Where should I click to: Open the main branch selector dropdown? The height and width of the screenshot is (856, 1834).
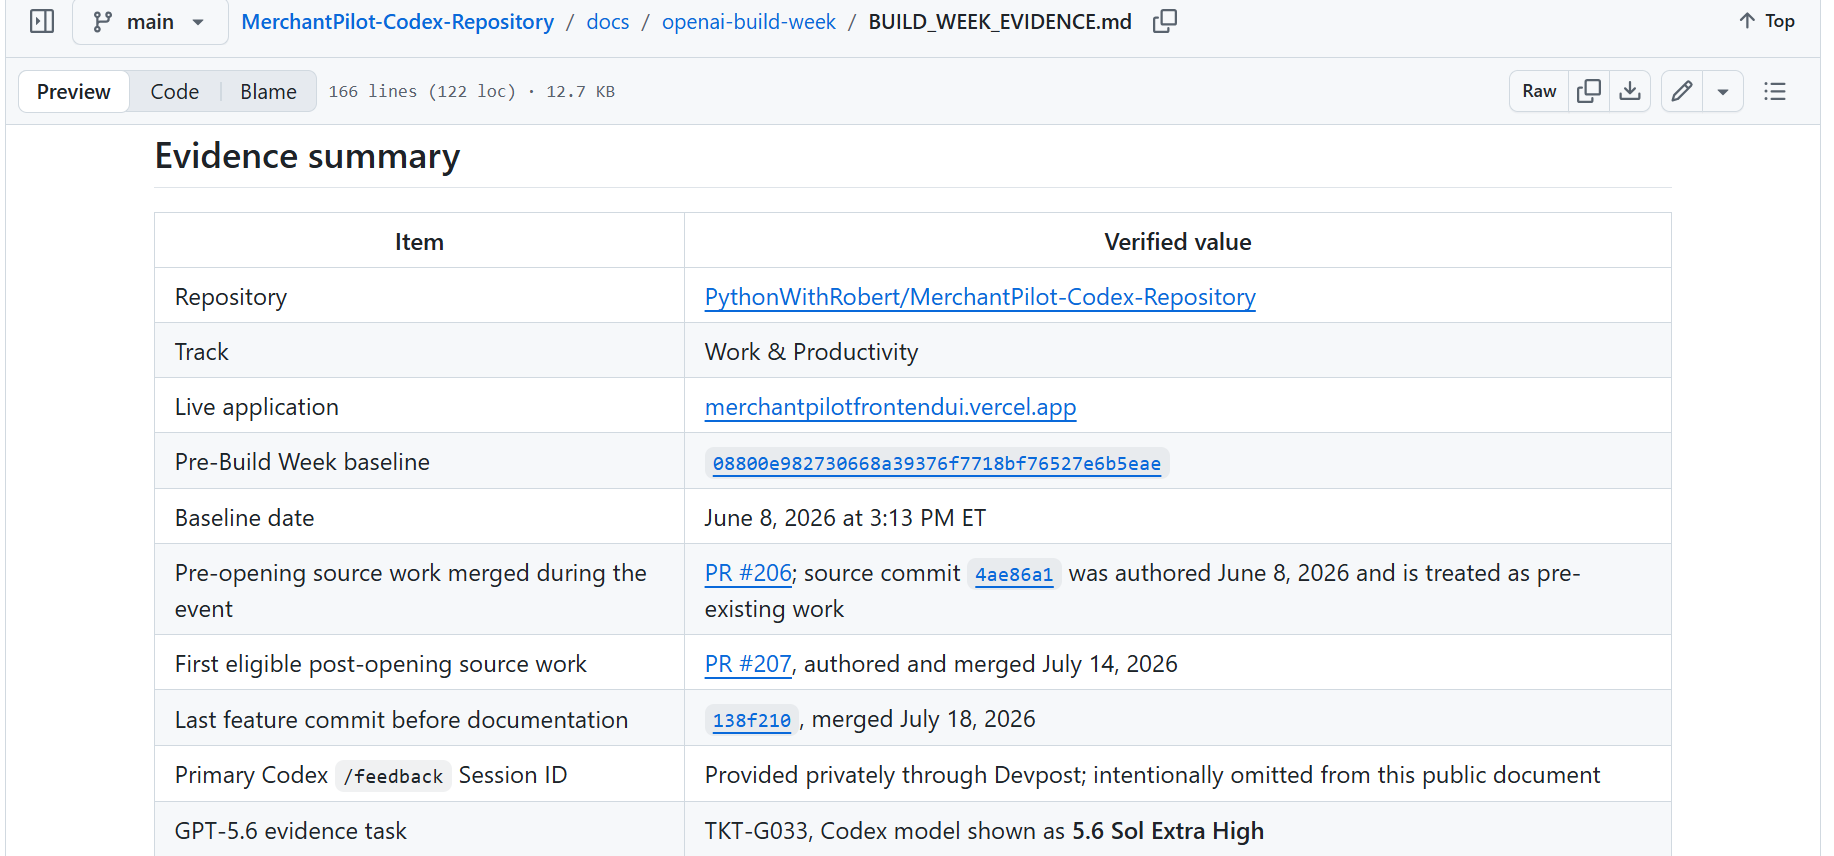pos(150,21)
